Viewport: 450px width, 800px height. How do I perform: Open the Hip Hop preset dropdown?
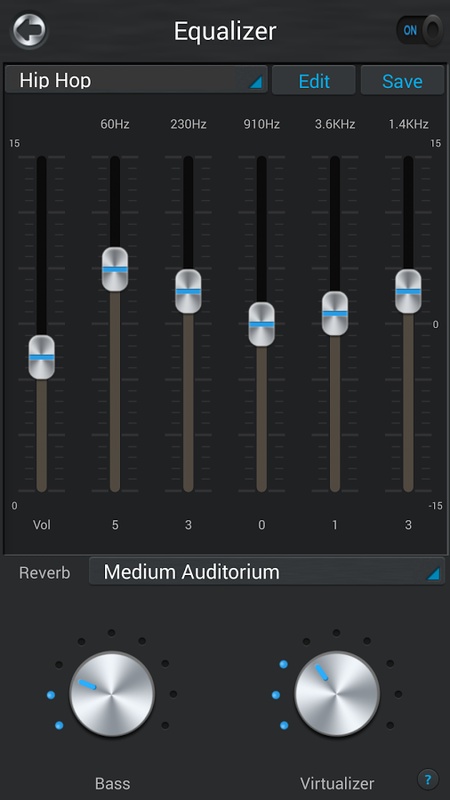[x=136, y=80]
